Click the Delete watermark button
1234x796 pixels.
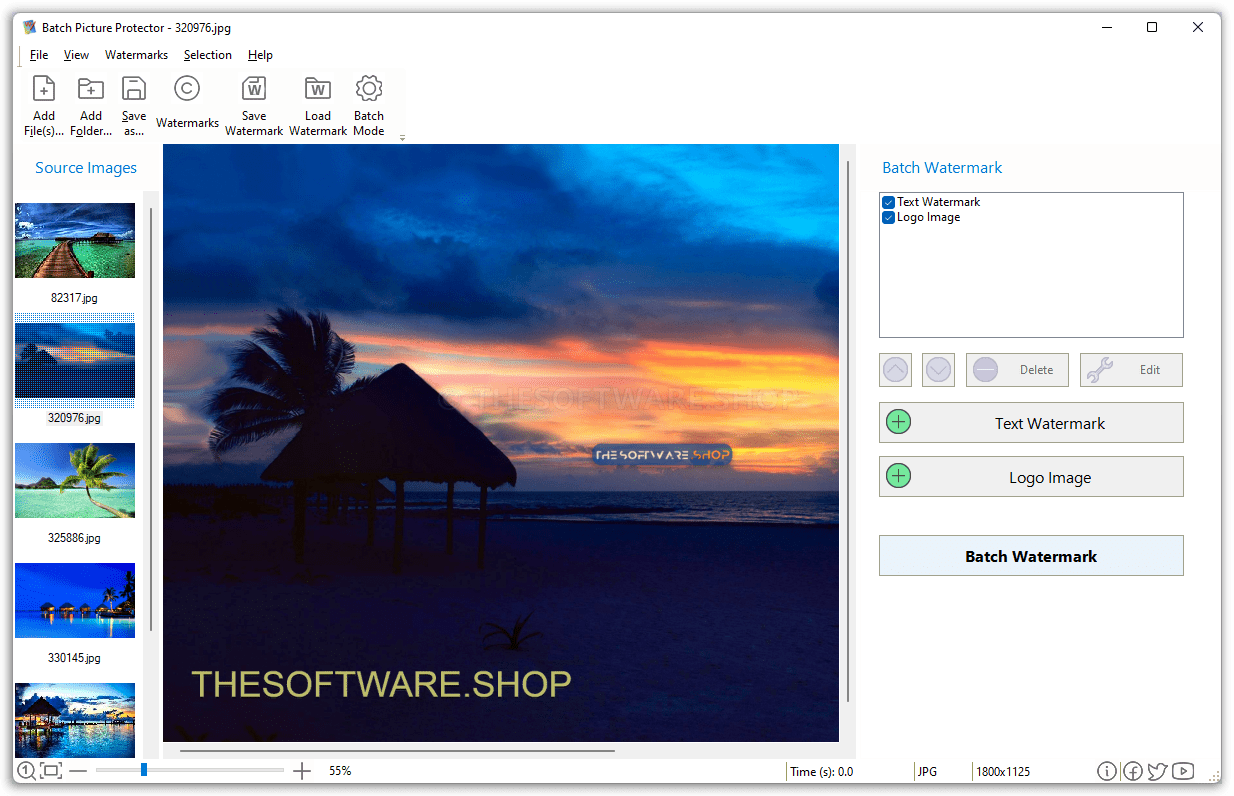pyautogui.click(x=1017, y=370)
